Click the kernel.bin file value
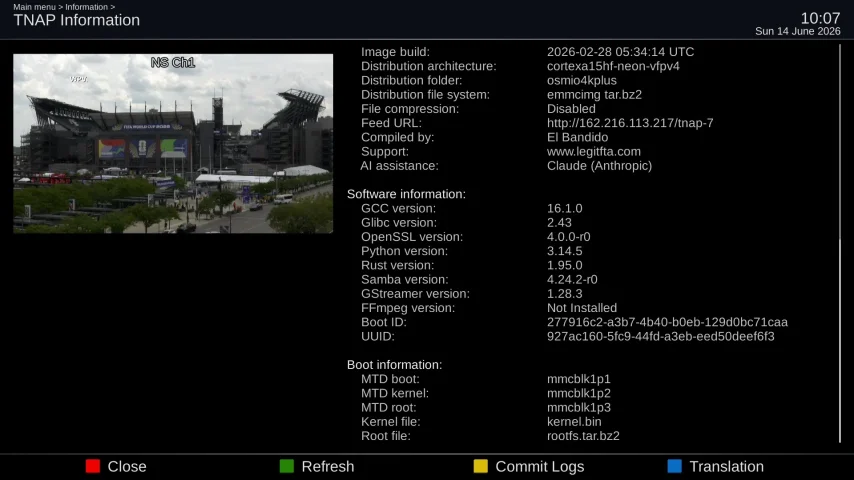The width and height of the screenshot is (854, 480). click(574, 422)
